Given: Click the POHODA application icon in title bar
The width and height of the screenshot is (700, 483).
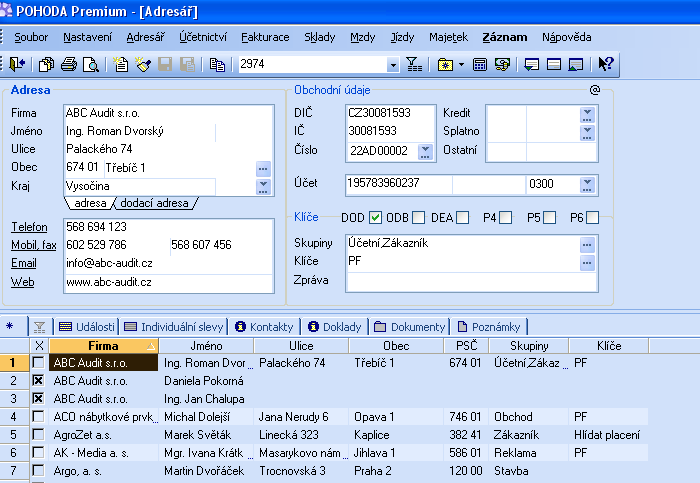Looking at the screenshot, I should [x=6, y=10].
